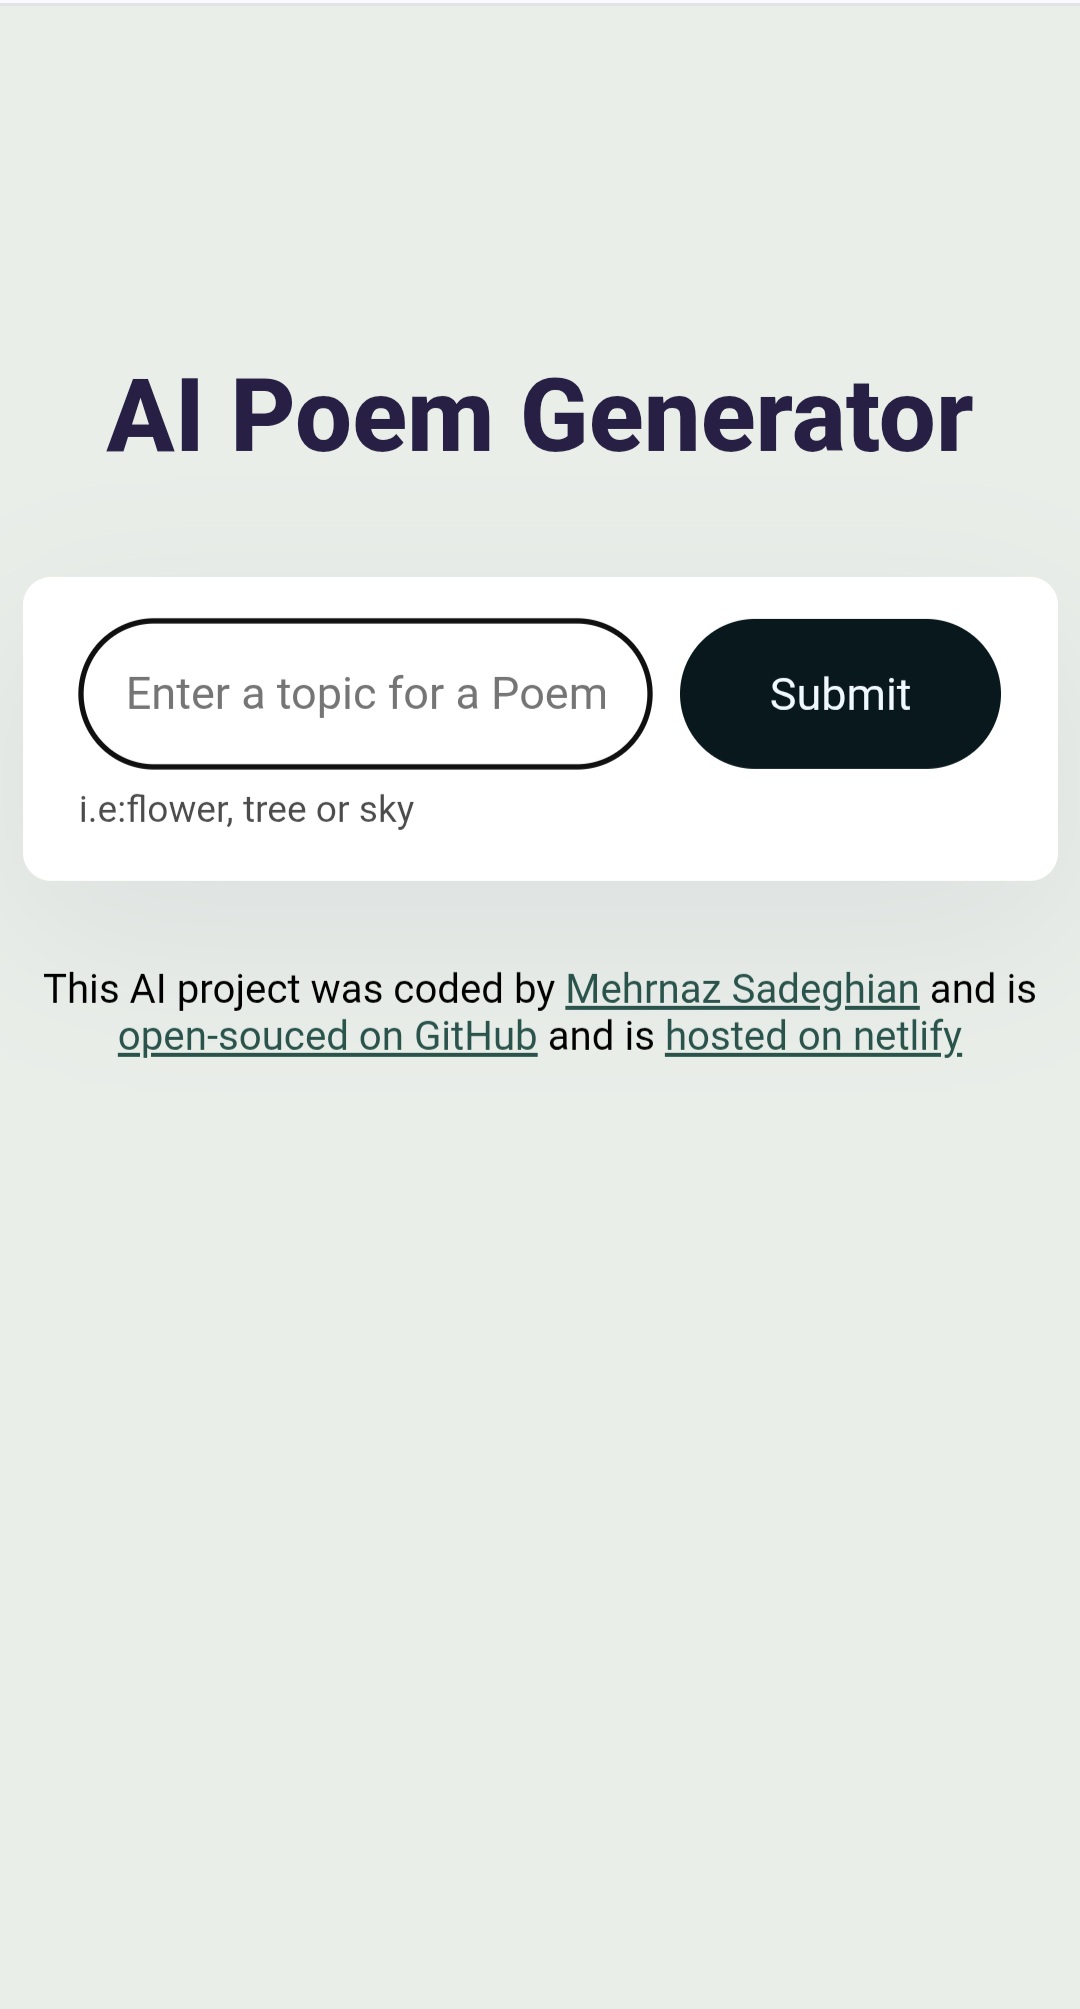The image size is (1080, 2009).
Task: Click the word Mehrnaz in the author link
Action: click(642, 989)
